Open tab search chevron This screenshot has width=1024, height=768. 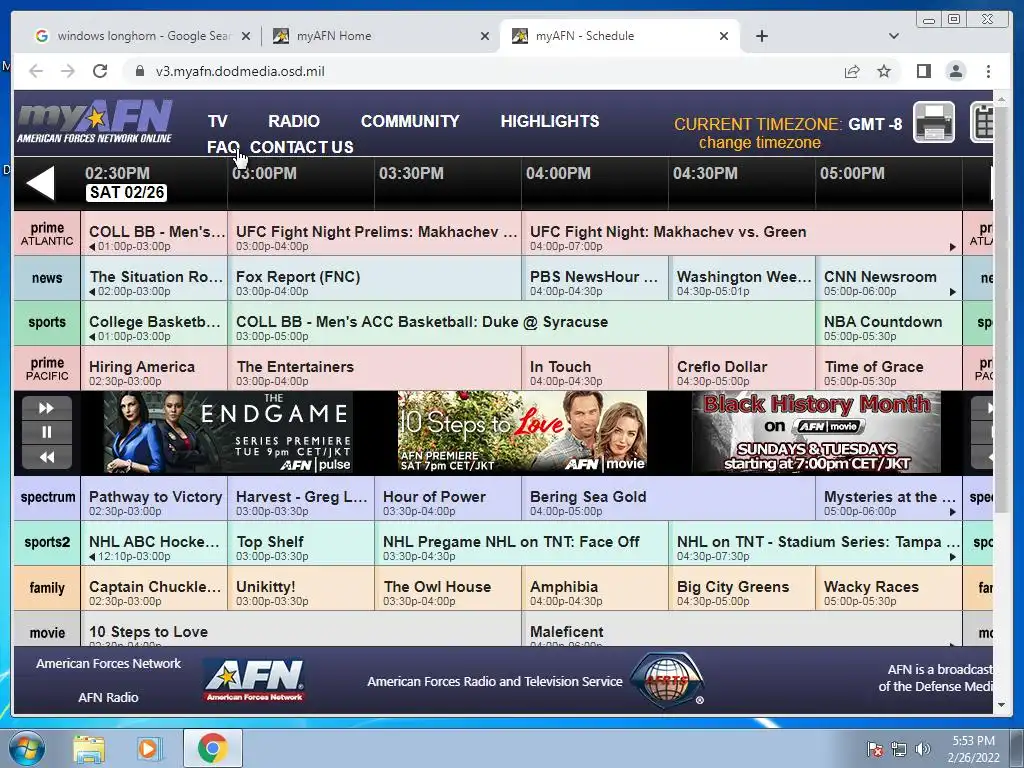click(x=894, y=36)
